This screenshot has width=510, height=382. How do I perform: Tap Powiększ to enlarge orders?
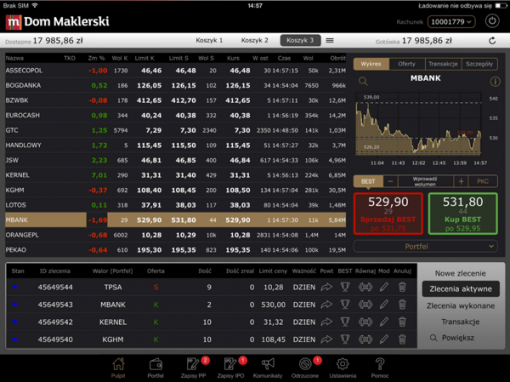click(453, 338)
